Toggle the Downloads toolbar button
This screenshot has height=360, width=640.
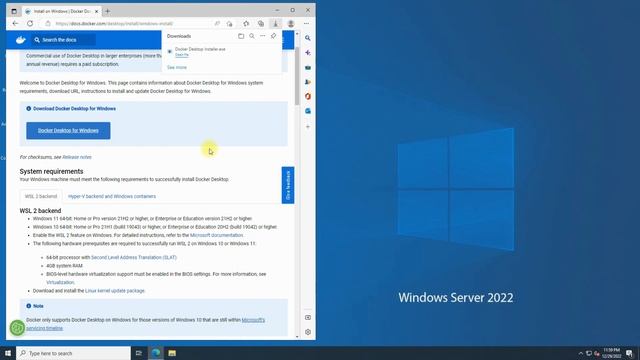pyautogui.click(x=276, y=24)
